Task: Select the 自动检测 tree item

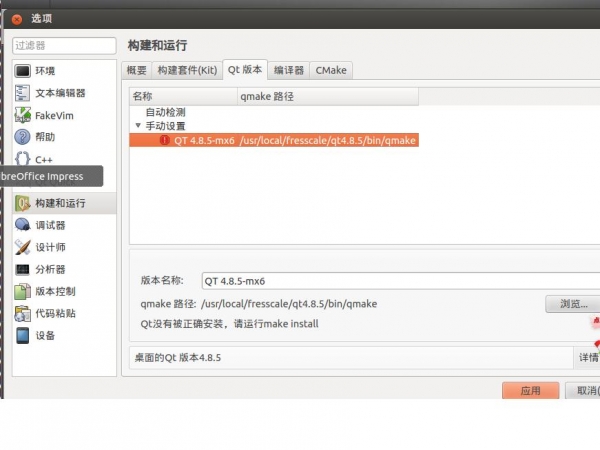Action: pyautogui.click(x=165, y=112)
